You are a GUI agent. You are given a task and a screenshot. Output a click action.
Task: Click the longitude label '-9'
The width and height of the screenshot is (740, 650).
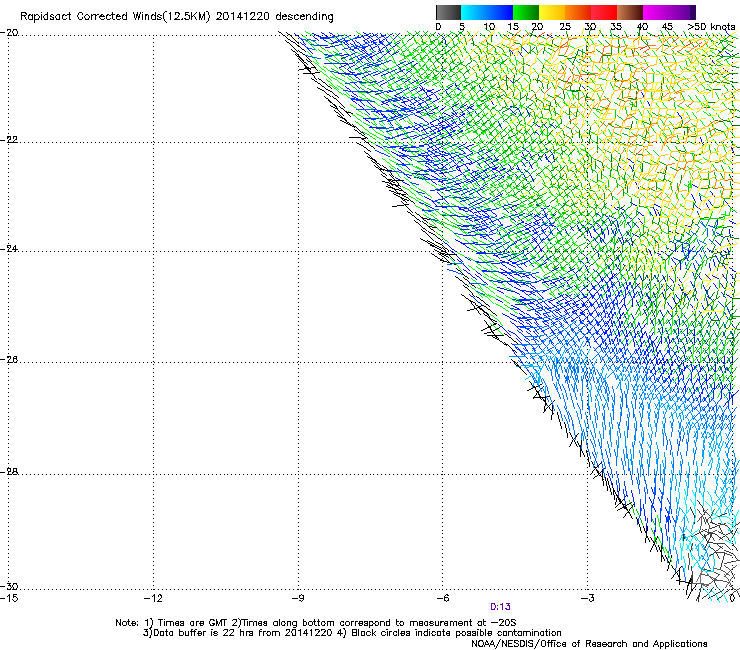(298, 598)
